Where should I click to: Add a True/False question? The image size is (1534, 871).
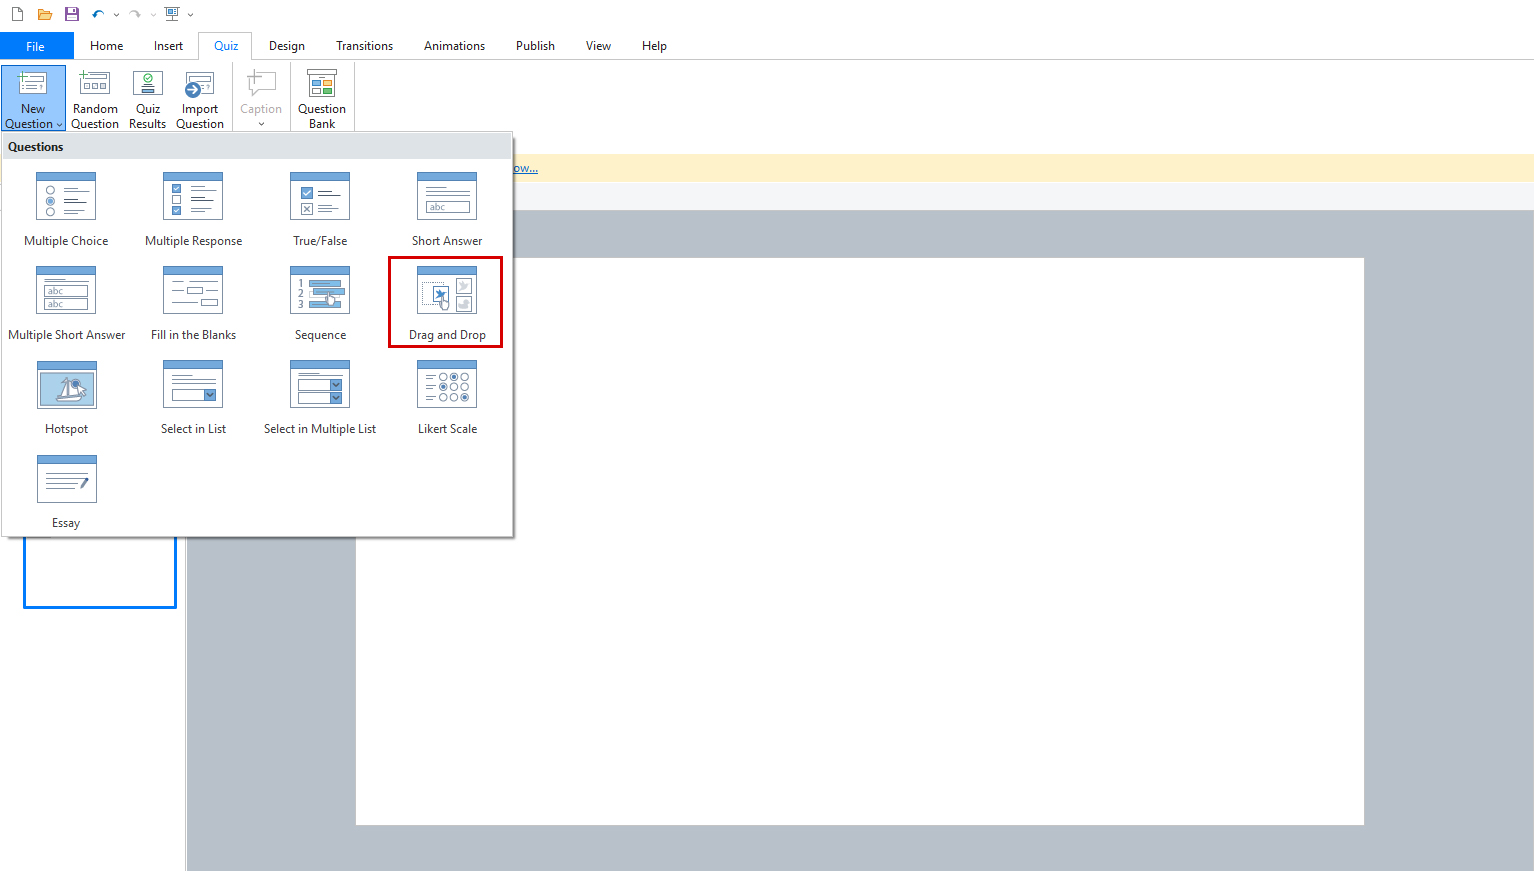click(320, 210)
